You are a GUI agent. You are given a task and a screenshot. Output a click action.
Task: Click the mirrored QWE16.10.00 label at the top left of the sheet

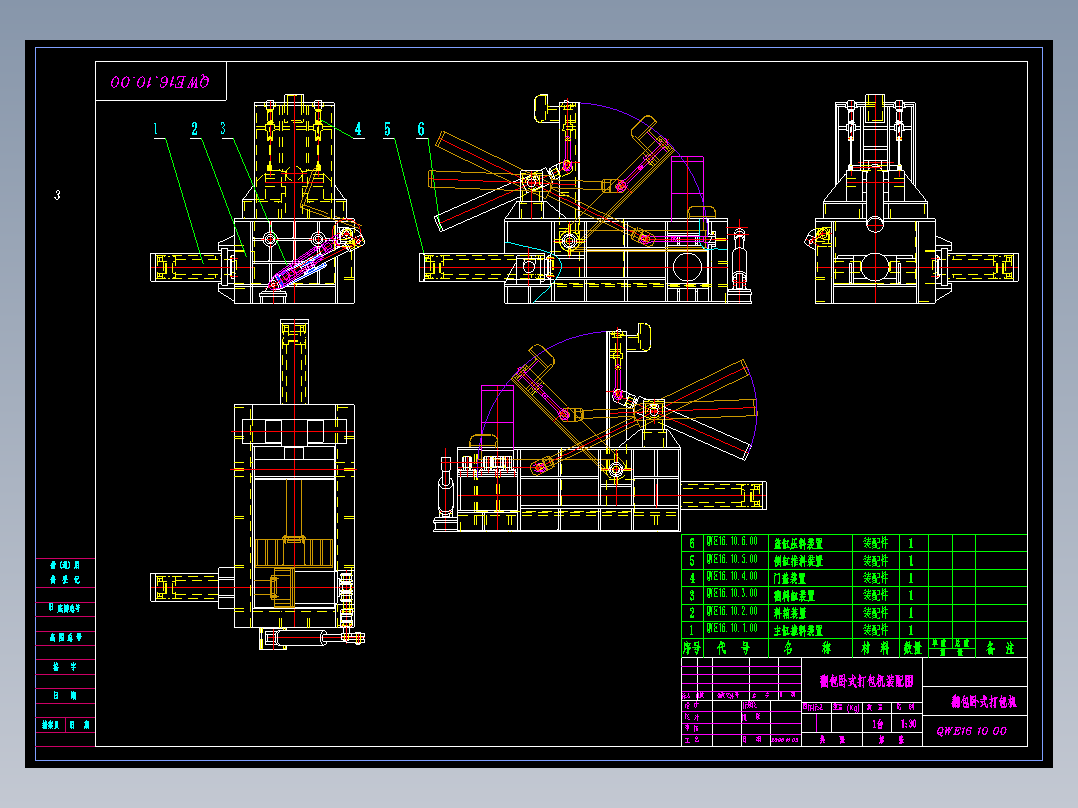[x=160, y=82]
